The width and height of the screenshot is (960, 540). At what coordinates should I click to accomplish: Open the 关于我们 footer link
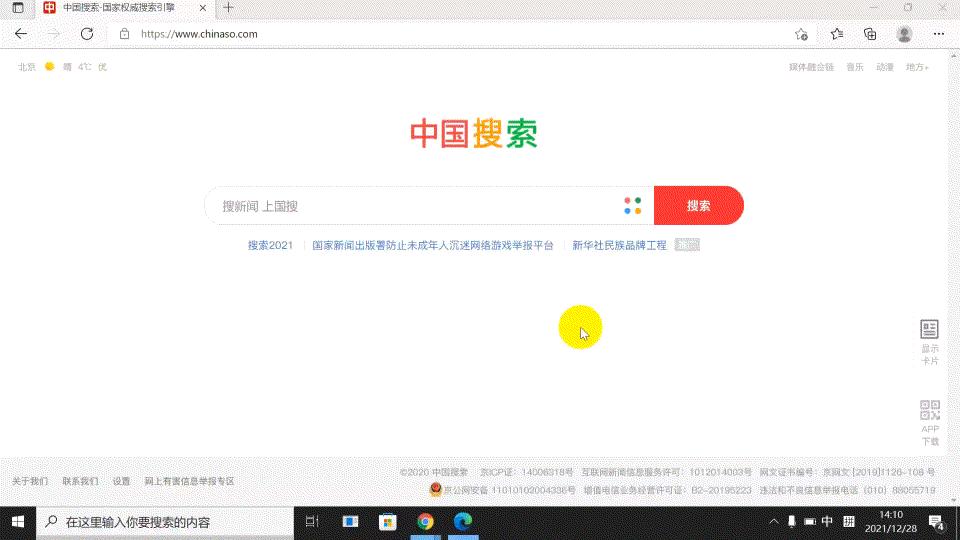tap(30, 481)
